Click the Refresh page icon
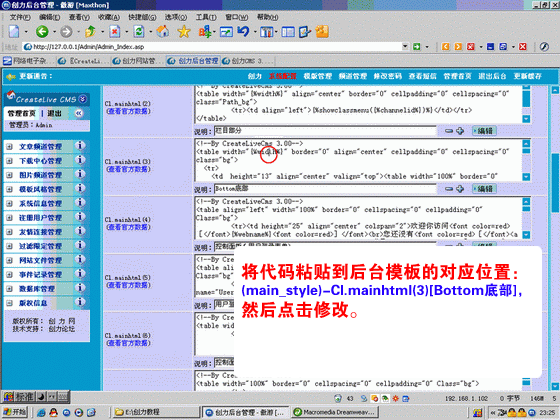This screenshot has width=560, height=420. click(139, 32)
